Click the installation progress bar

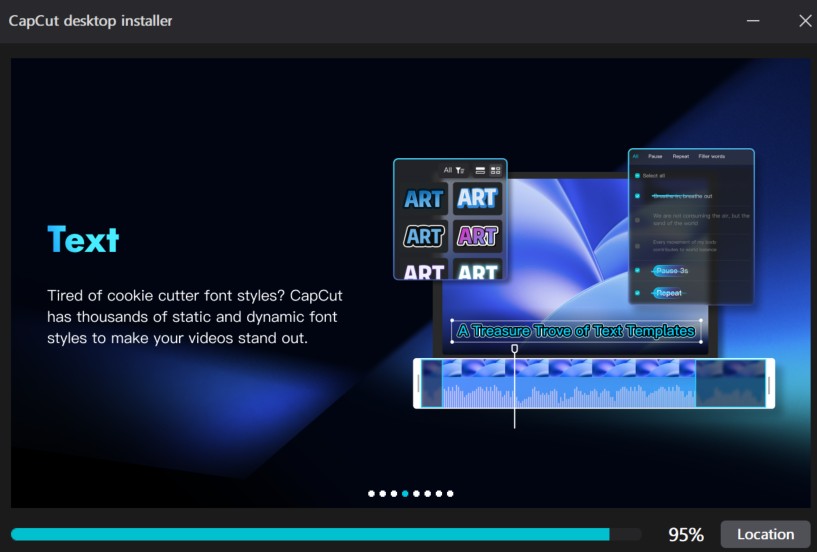pos(326,534)
